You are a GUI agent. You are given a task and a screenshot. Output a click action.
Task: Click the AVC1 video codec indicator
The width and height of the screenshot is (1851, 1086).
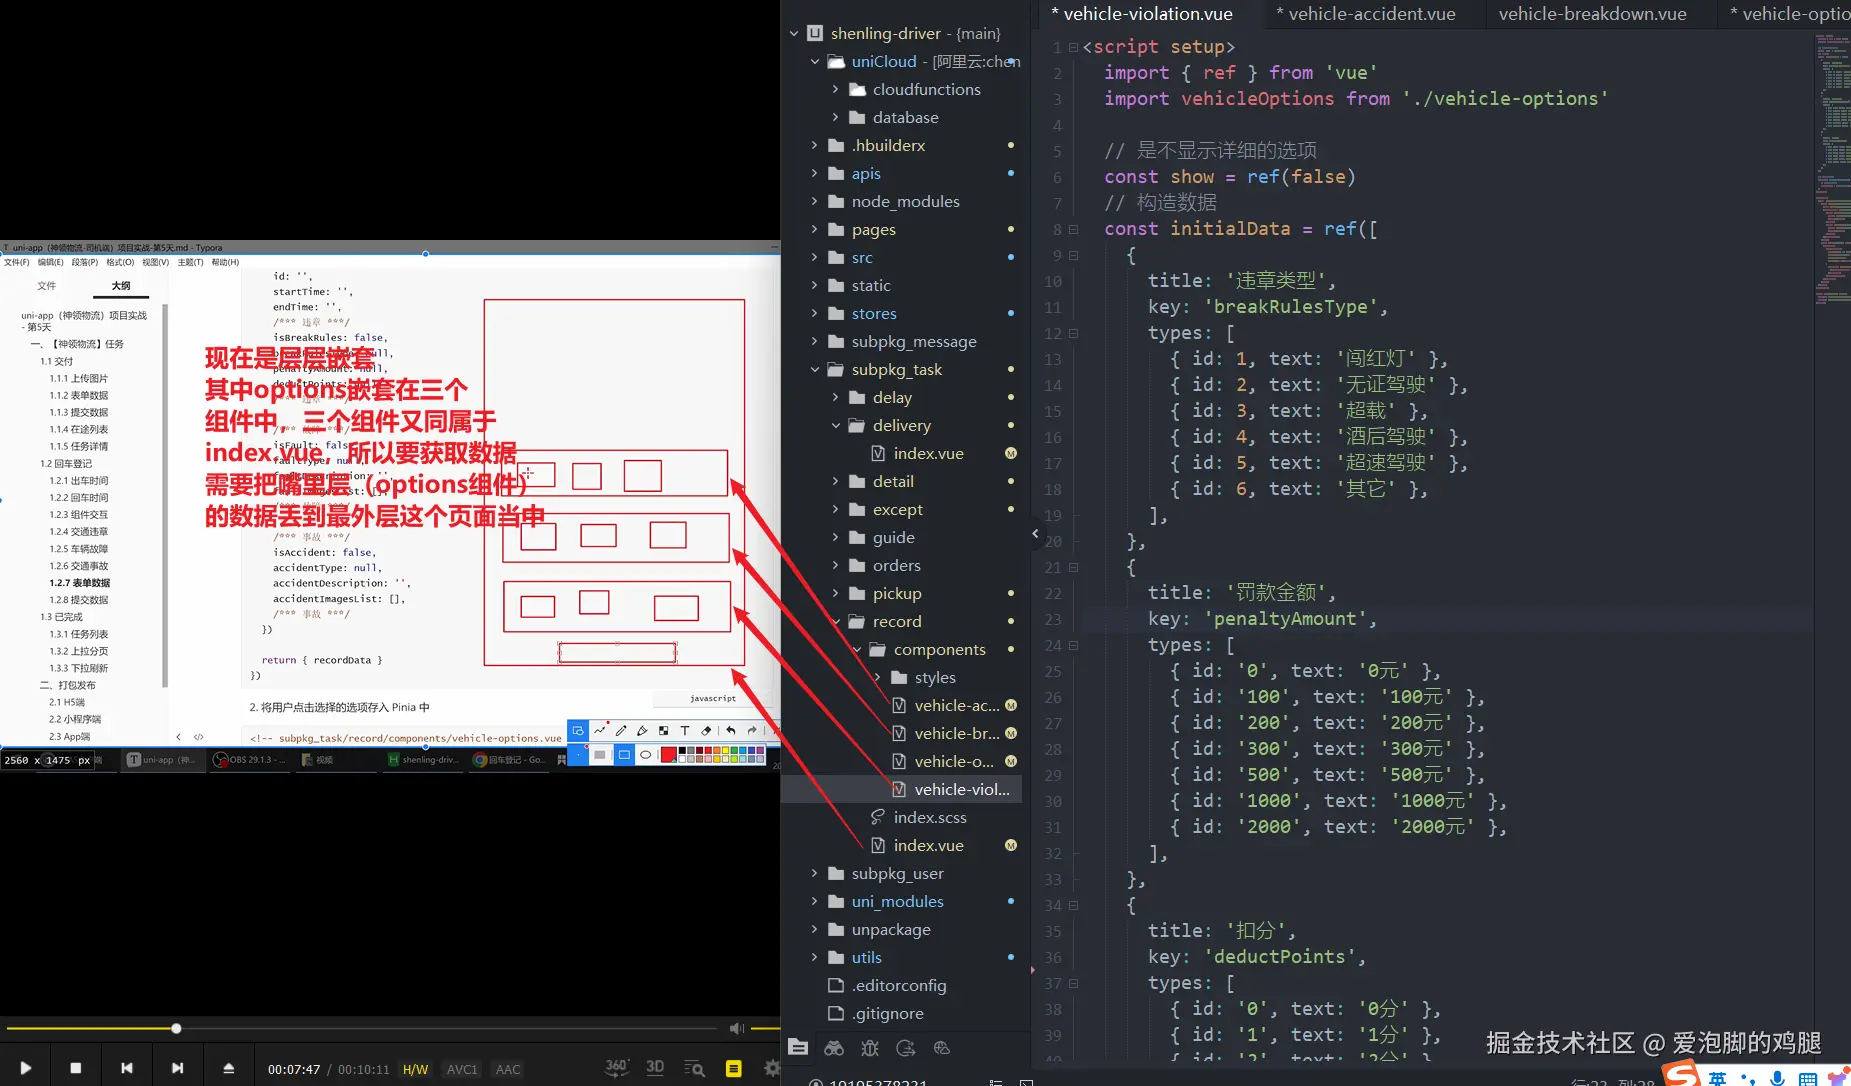(462, 1069)
